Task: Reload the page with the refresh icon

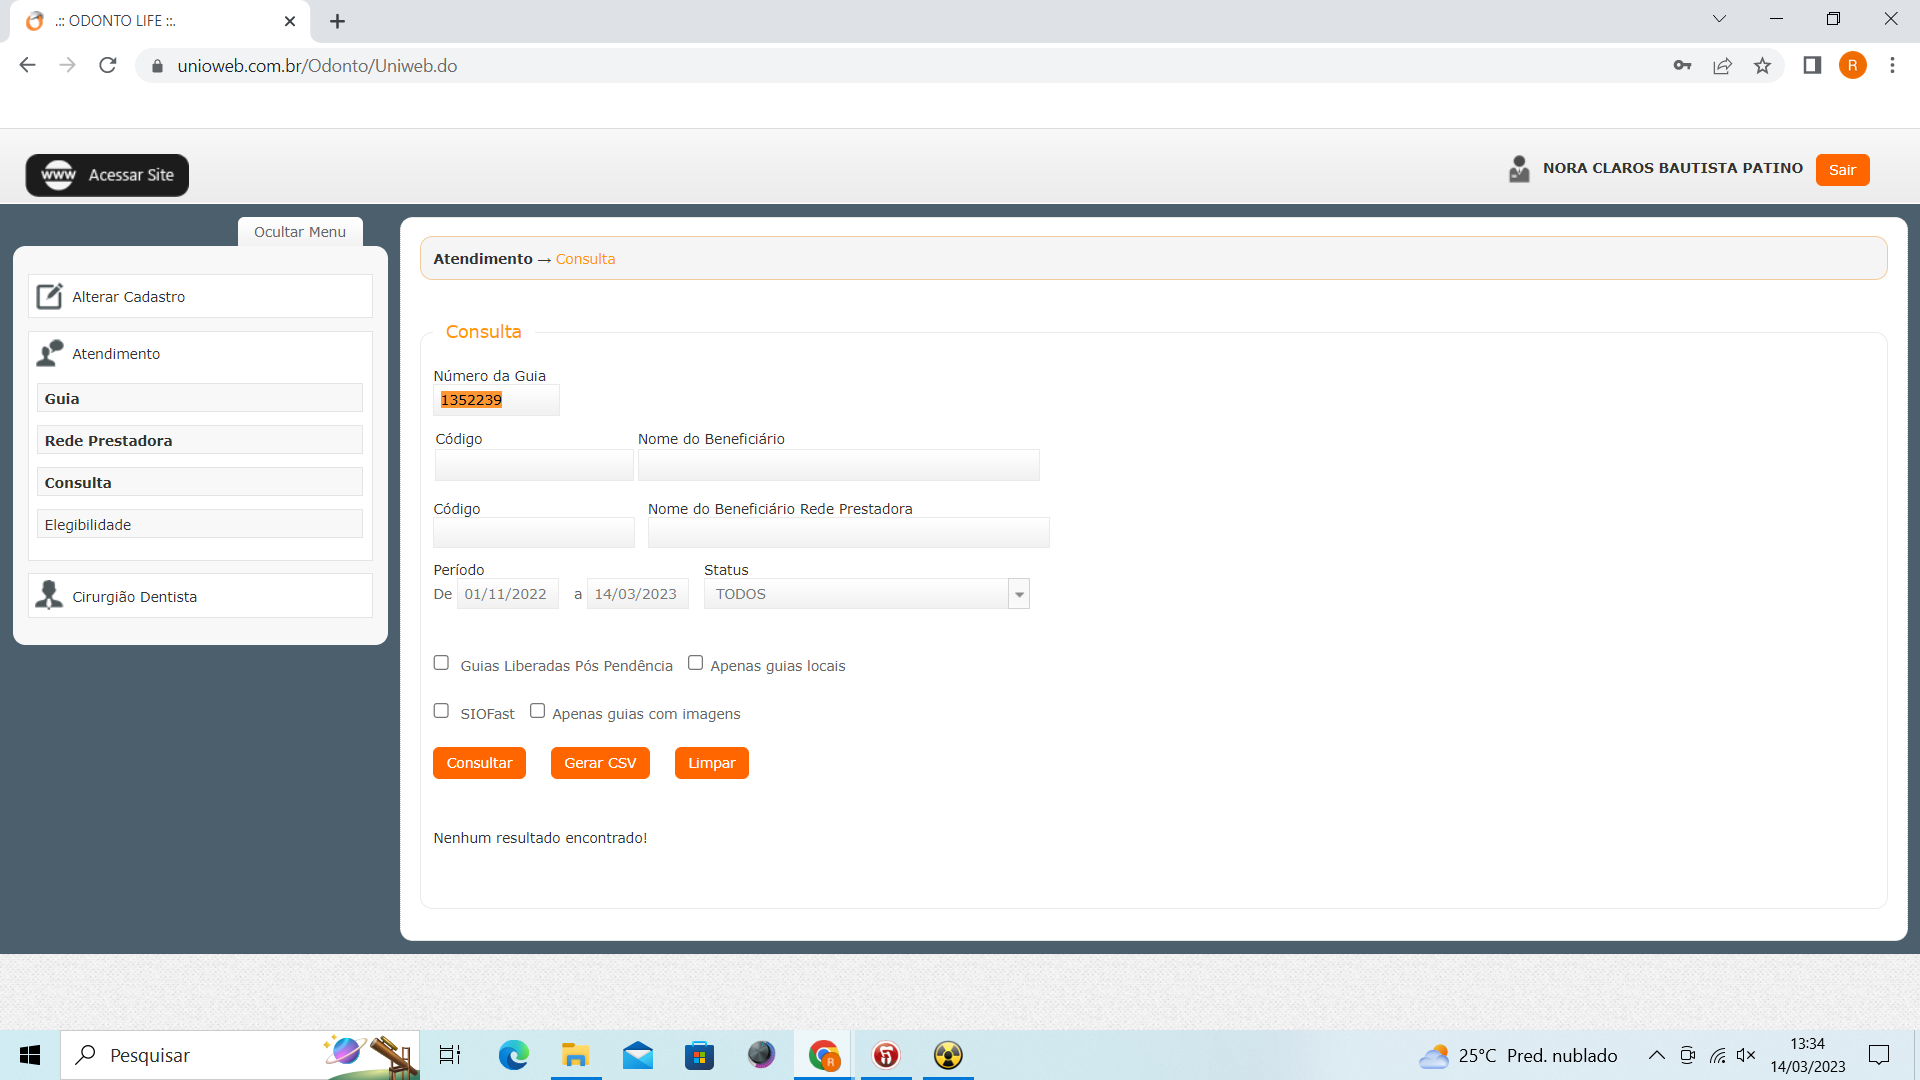Action: [108, 66]
